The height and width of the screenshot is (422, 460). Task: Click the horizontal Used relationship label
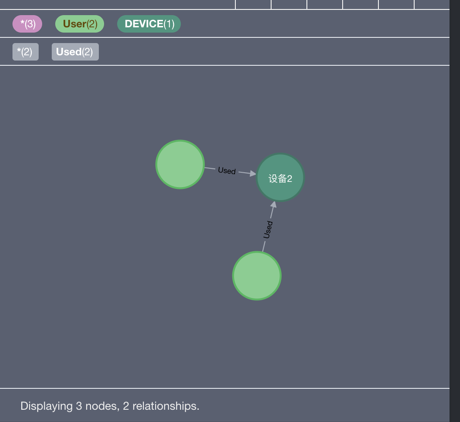click(227, 171)
